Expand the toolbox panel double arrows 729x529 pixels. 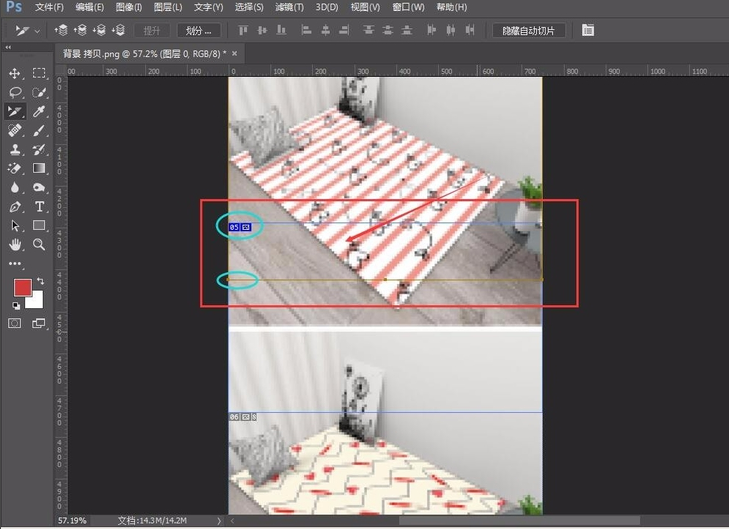point(8,47)
